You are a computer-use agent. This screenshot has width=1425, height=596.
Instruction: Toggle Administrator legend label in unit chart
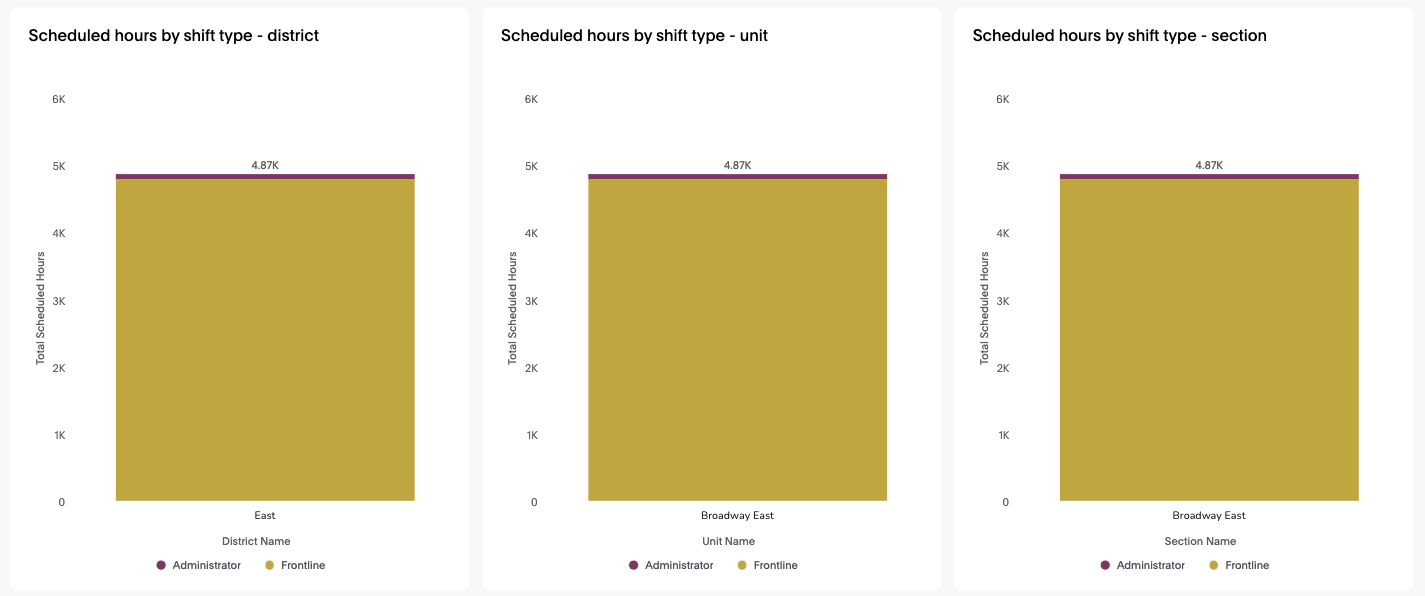[679, 566]
